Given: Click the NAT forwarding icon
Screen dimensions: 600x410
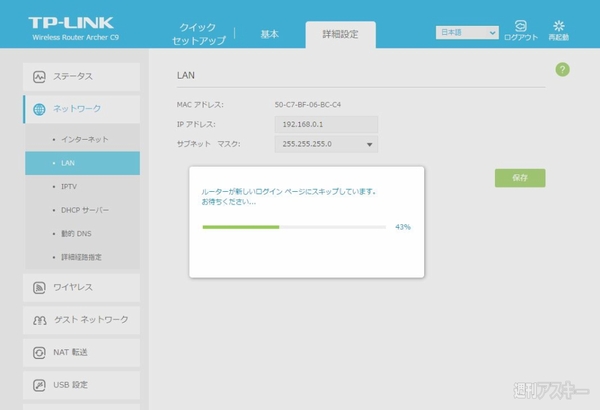Looking at the screenshot, I should [x=39, y=353].
